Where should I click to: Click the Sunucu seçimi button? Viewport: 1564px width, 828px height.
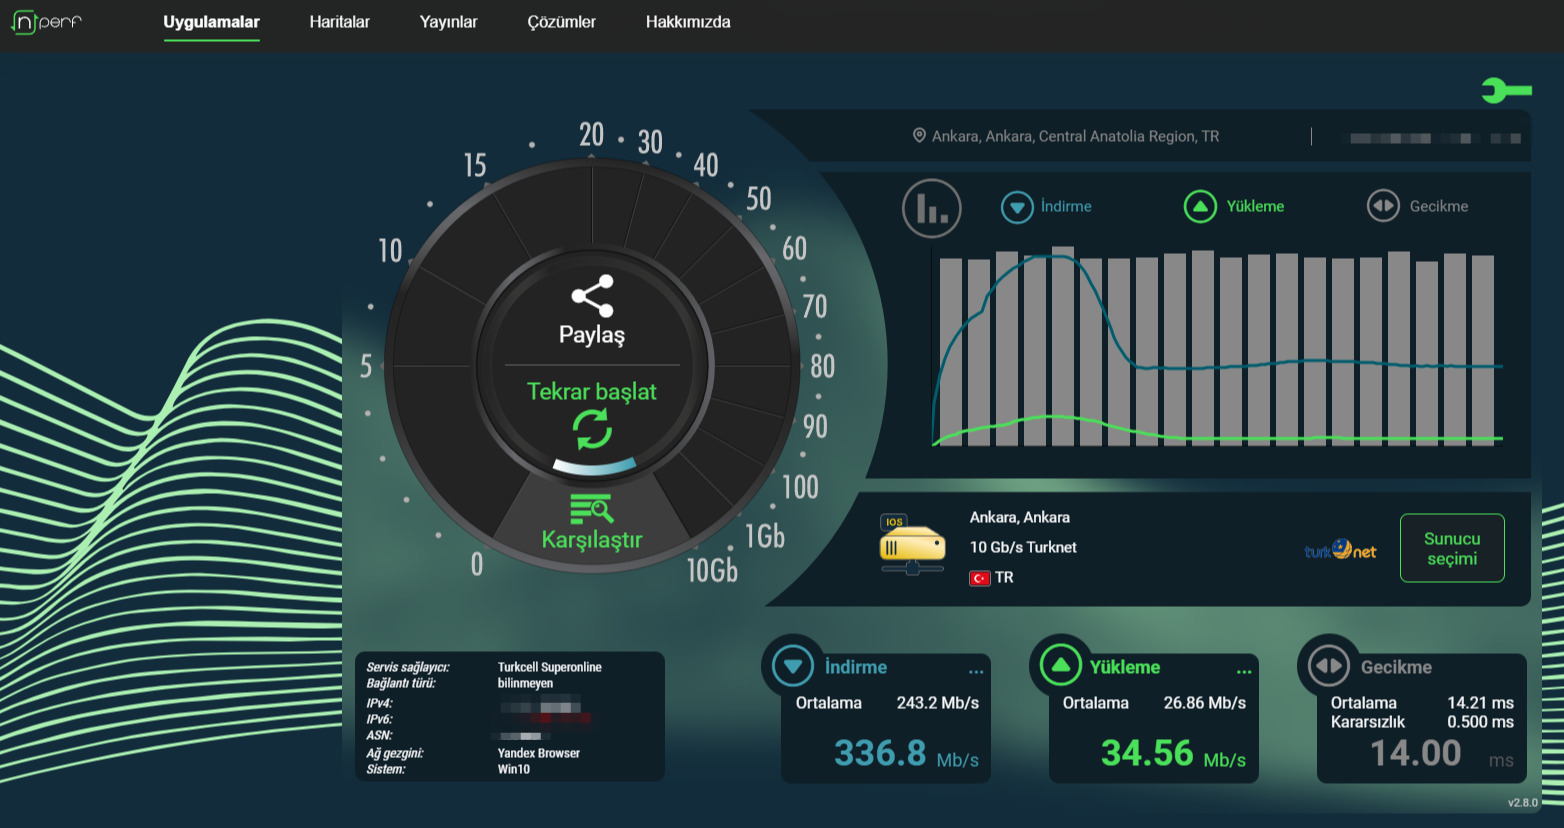(x=1452, y=548)
